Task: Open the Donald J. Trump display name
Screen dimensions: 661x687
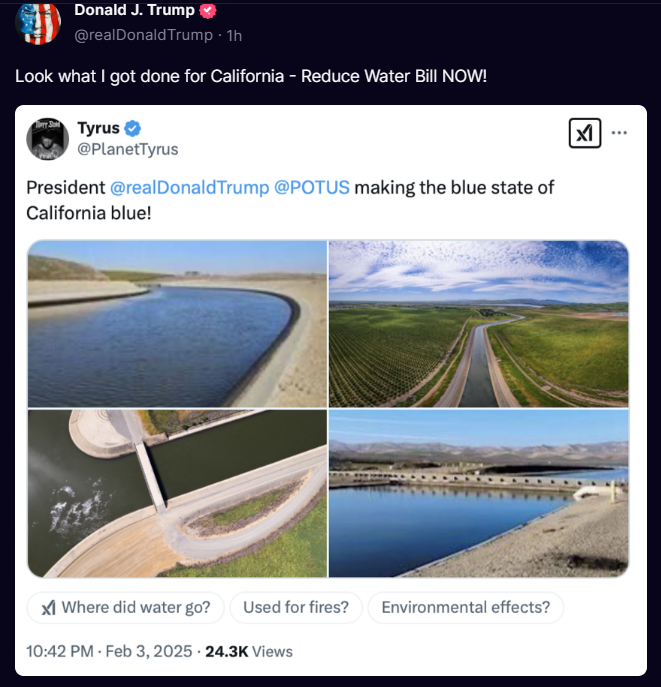Action: (135, 11)
